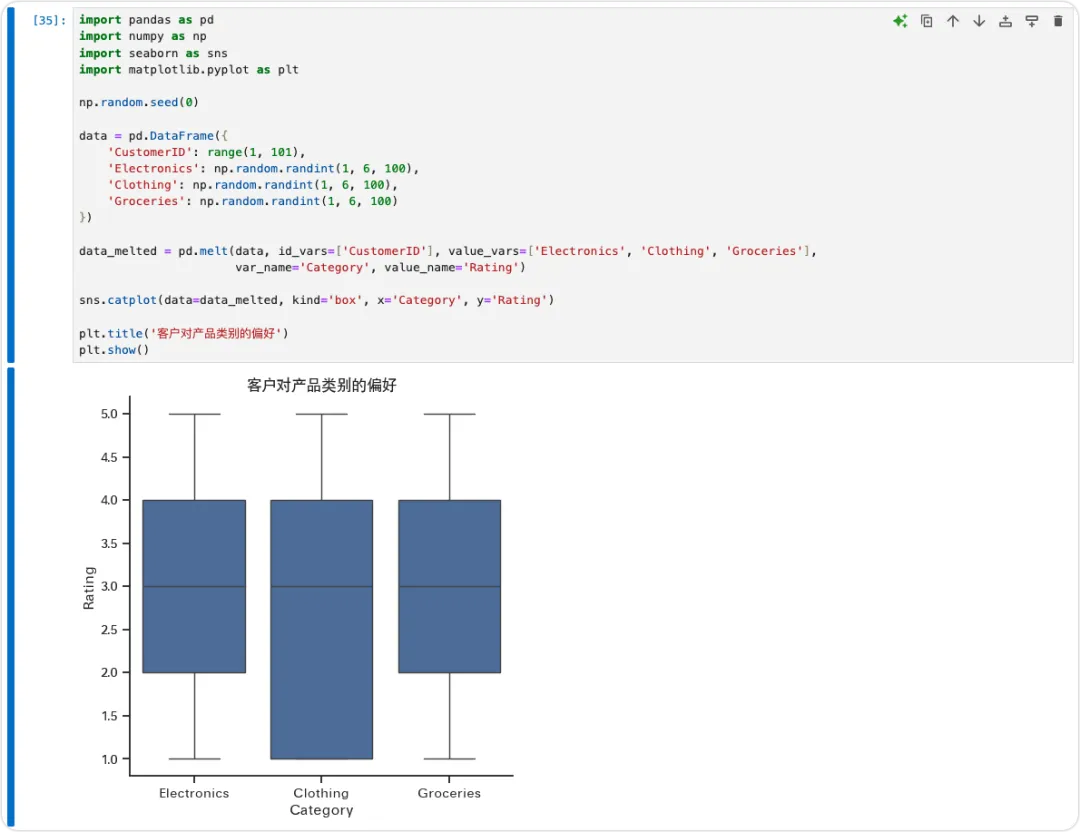Click the np.random.seed(0) line

click(x=138, y=103)
